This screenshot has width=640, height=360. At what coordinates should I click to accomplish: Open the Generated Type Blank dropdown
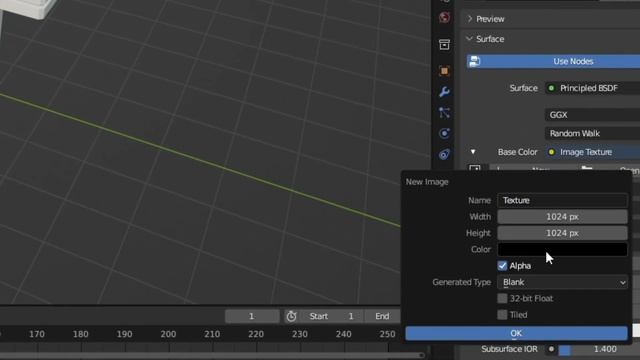tap(562, 282)
